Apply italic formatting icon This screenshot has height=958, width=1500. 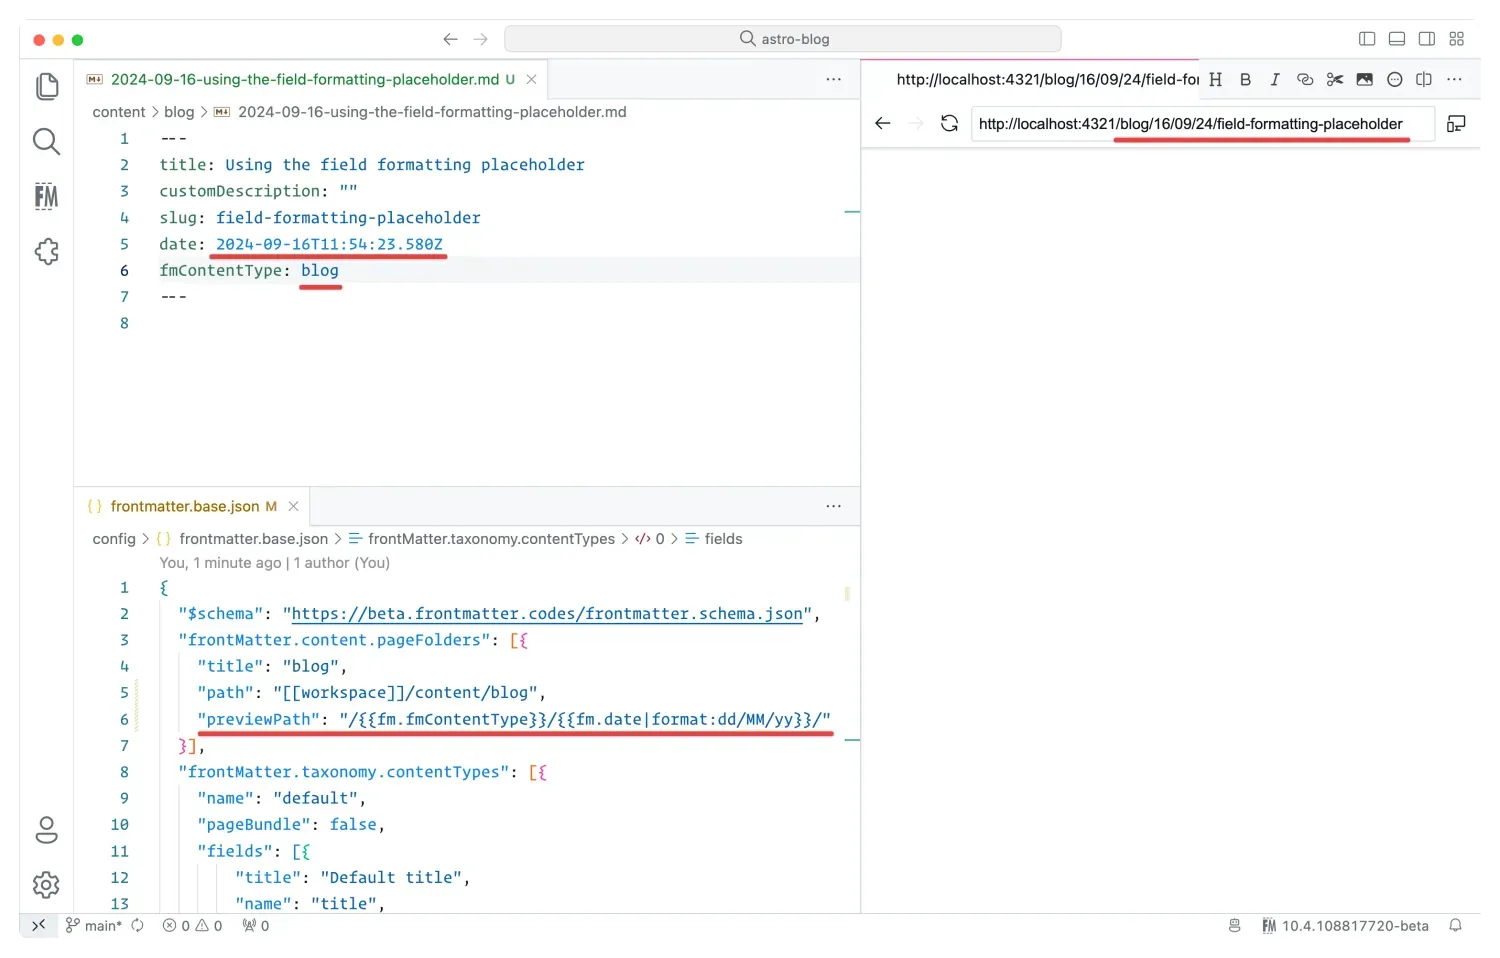click(x=1275, y=80)
